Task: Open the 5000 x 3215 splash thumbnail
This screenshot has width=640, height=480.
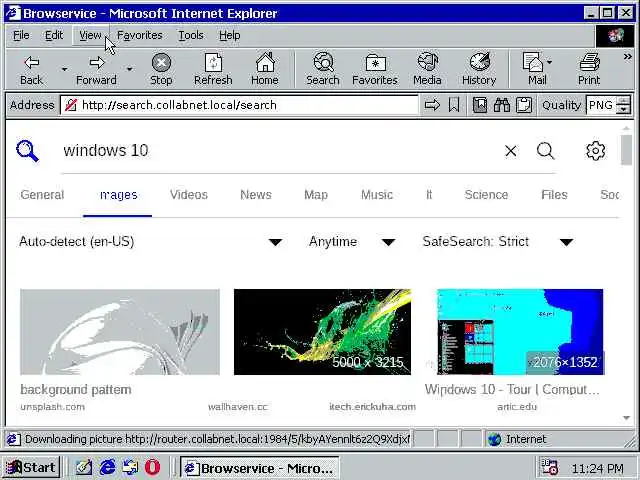Action: pos(322,332)
